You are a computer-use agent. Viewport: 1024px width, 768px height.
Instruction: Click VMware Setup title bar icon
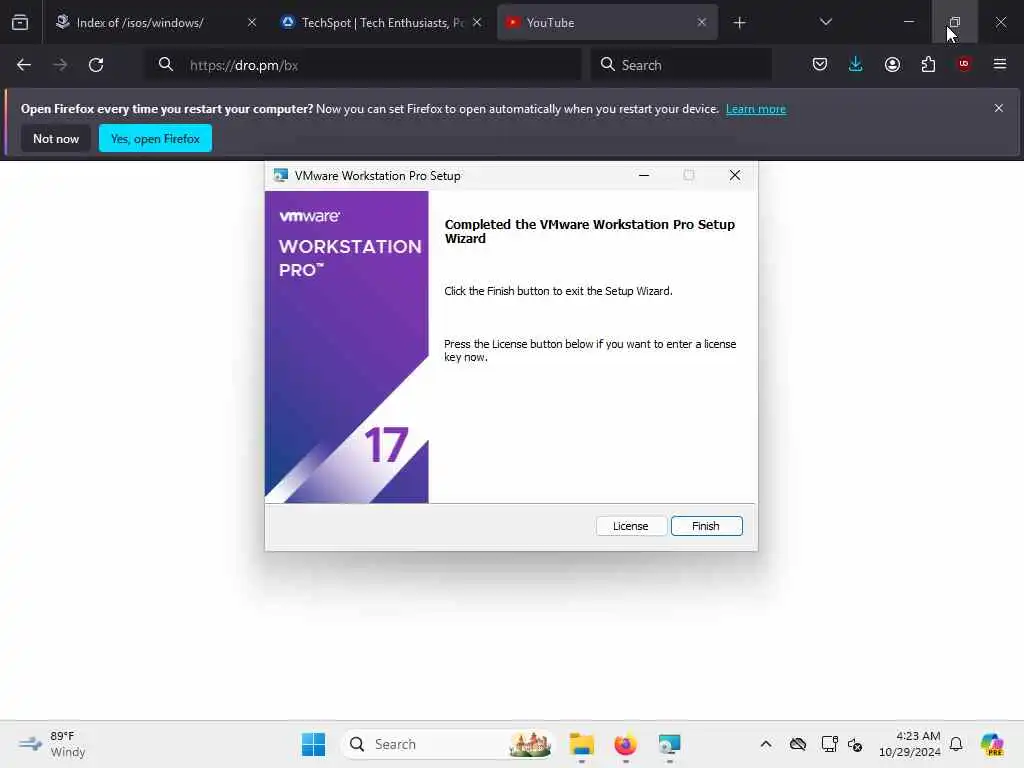pos(281,176)
